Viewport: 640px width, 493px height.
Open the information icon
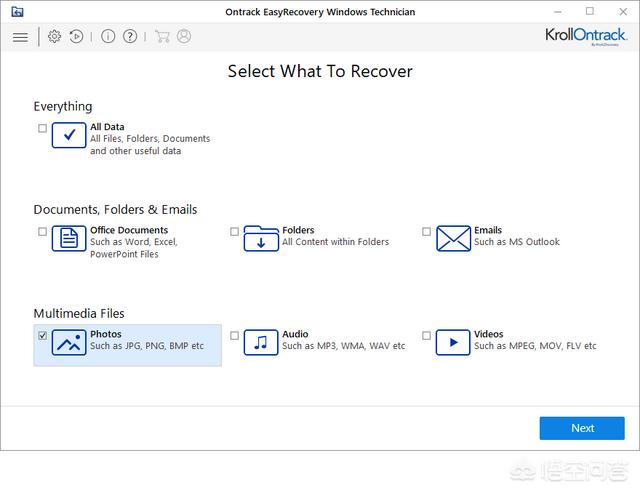tap(108, 36)
